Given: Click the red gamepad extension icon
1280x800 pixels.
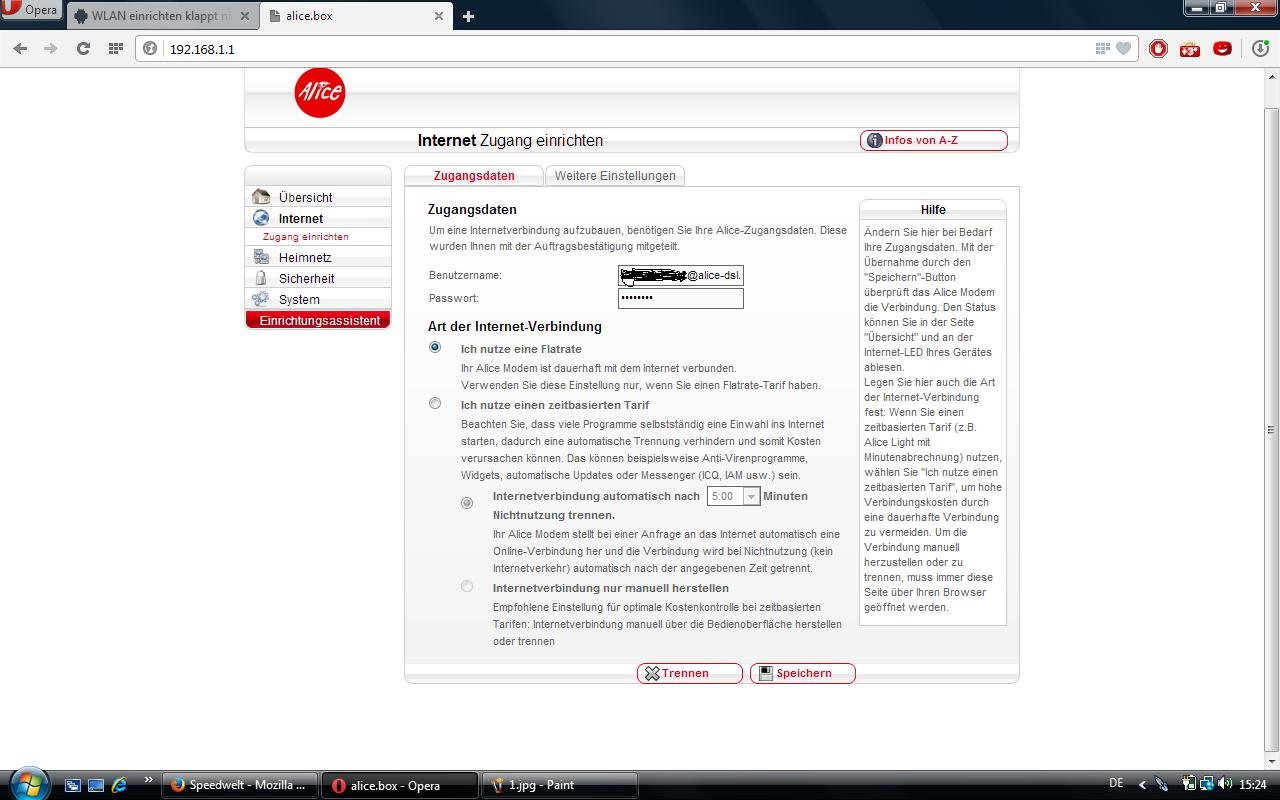Looking at the screenshot, I should click(x=1190, y=48).
